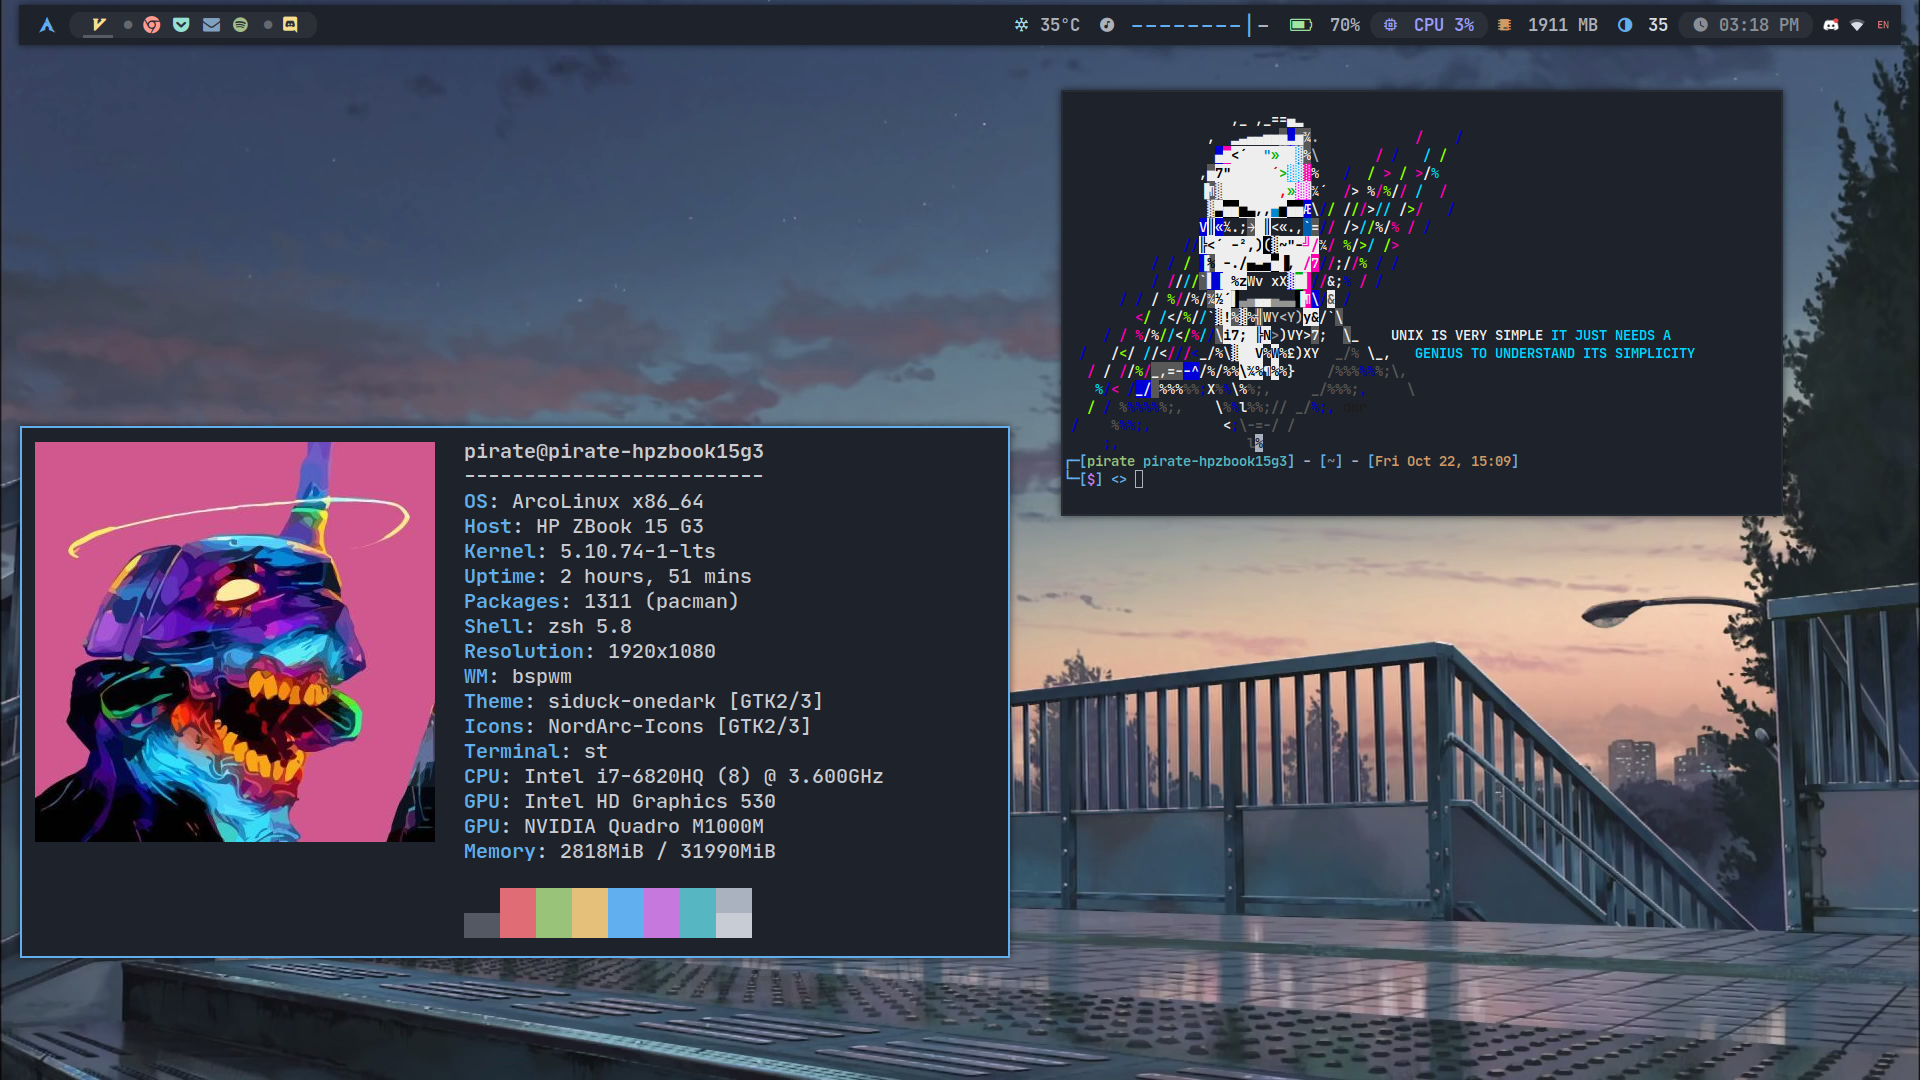Click the Kernel: 5.10.74-1-lts line
Screen dimensions: 1920x1080
pos(590,552)
